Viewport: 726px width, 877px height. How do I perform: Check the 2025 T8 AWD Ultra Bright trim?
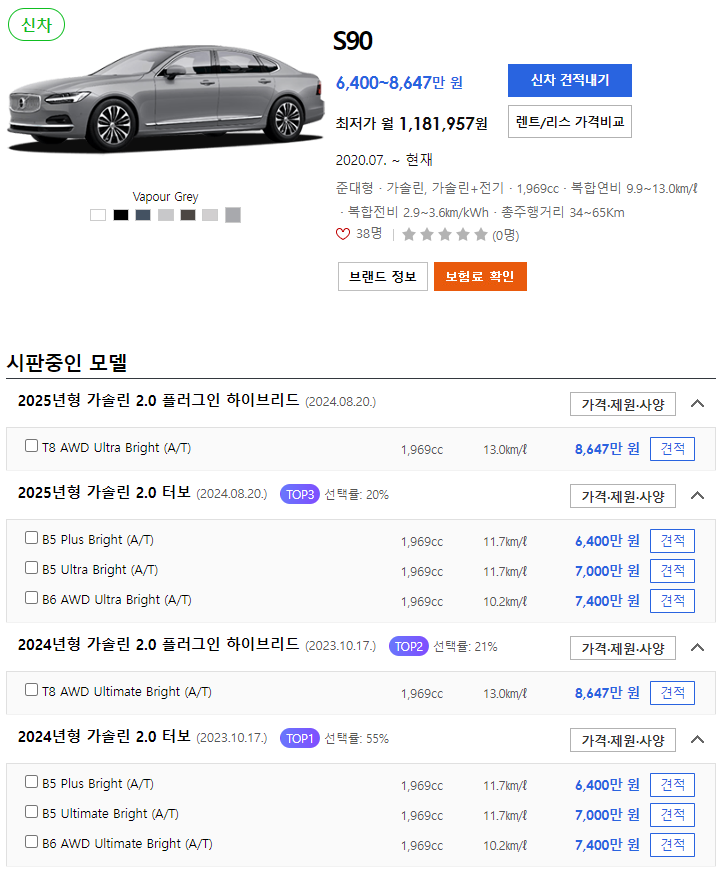tap(31, 446)
